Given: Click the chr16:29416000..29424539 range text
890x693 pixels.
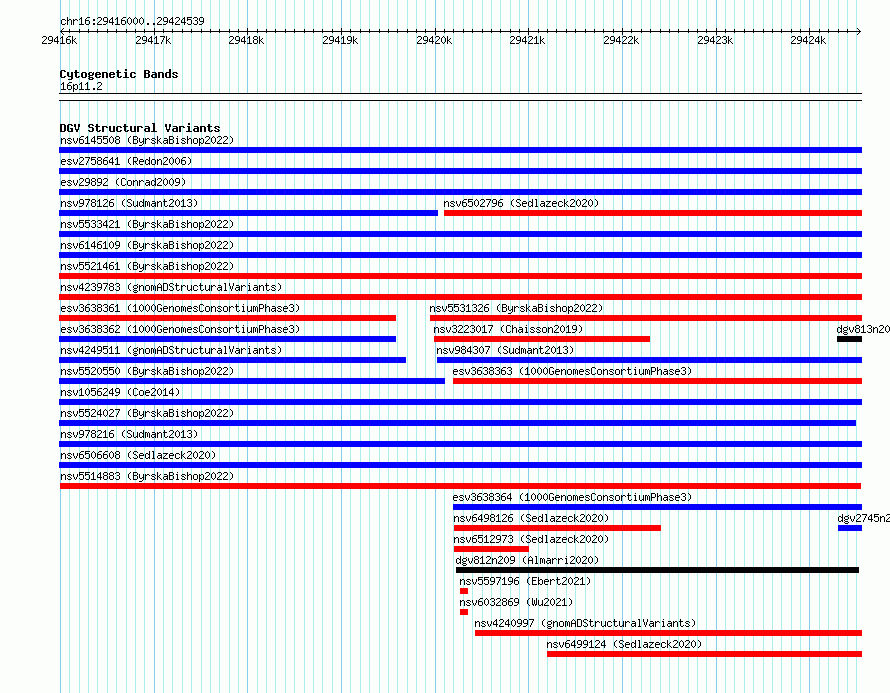Looking at the screenshot, I should coord(132,21).
